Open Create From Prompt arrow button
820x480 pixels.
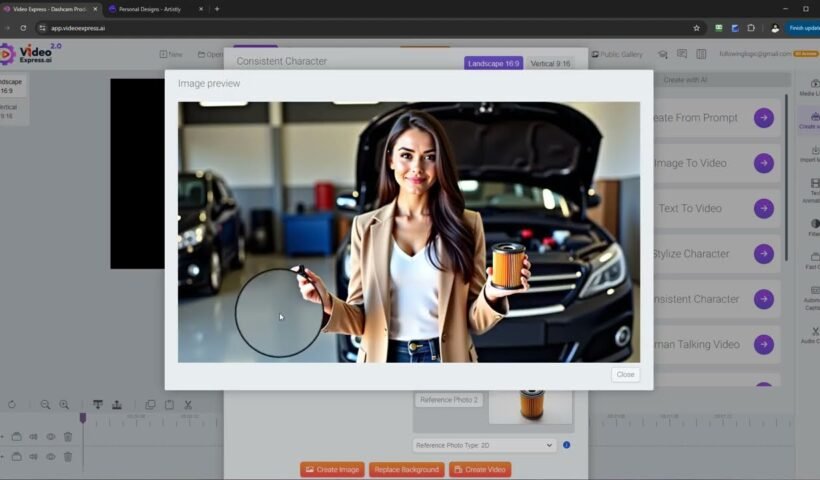(x=764, y=118)
